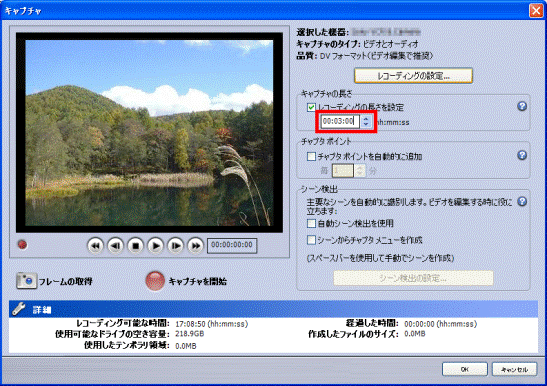The image size is (547, 386).
Task: Uncheck レコーディングの長さを設定 checkbox
Action: pyautogui.click(x=311, y=107)
